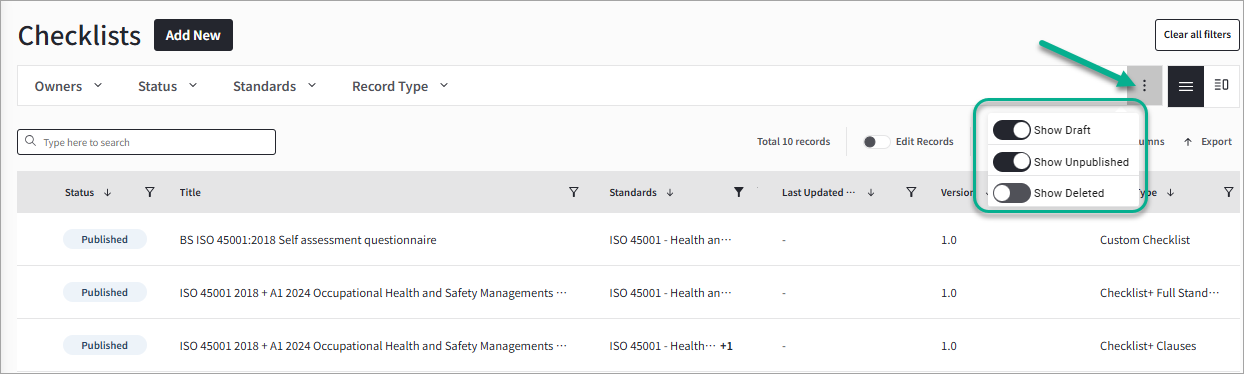Click 'Checklist+ Full Stand…' type cell
The image size is (1244, 374).
tap(1159, 293)
